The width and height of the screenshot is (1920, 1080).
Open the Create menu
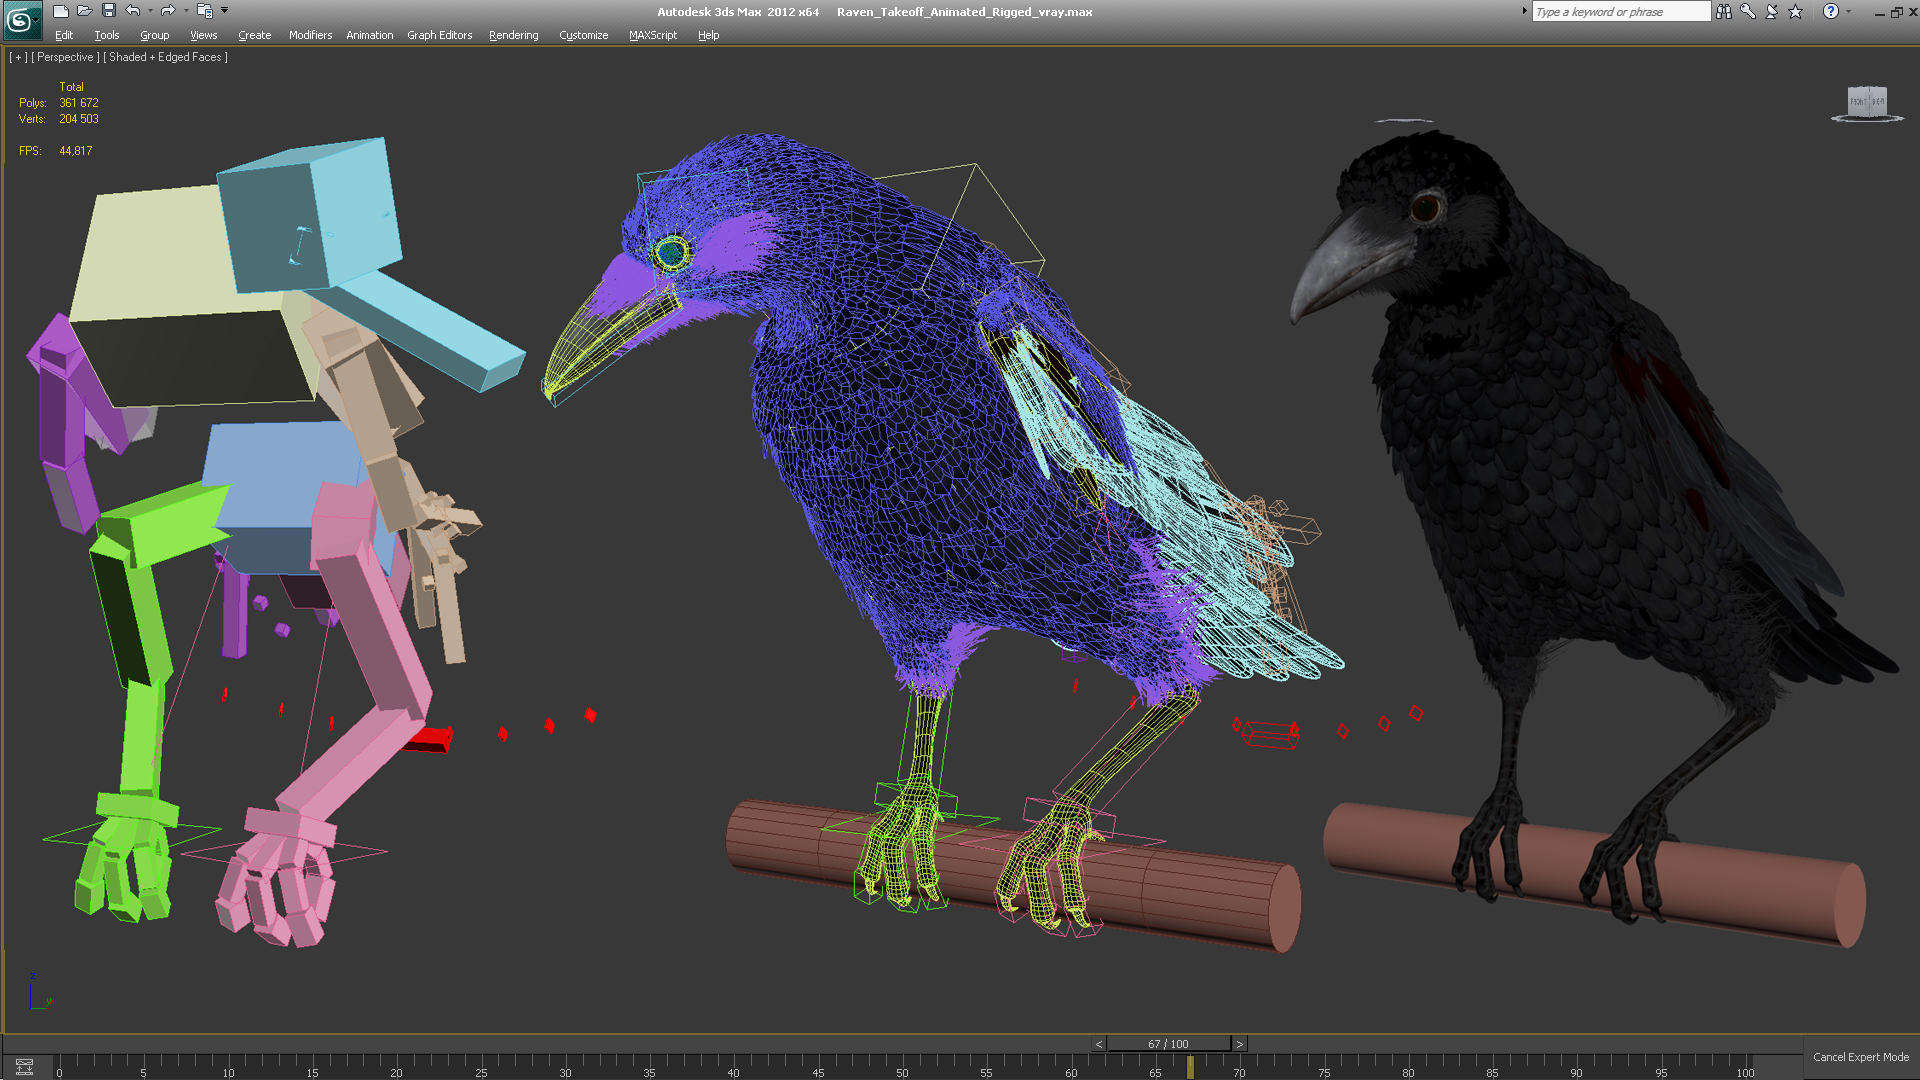pyautogui.click(x=254, y=35)
